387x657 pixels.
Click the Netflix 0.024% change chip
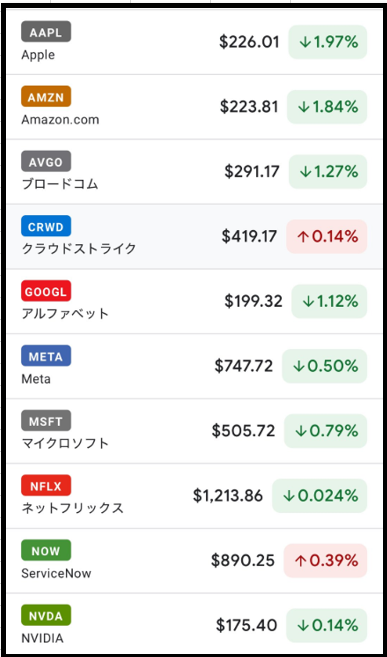tap(320, 496)
